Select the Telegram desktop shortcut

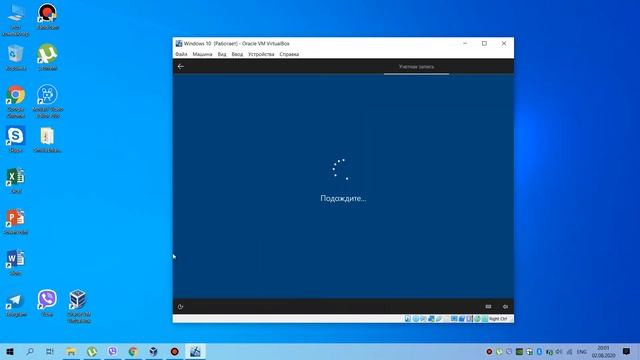click(x=16, y=304)
